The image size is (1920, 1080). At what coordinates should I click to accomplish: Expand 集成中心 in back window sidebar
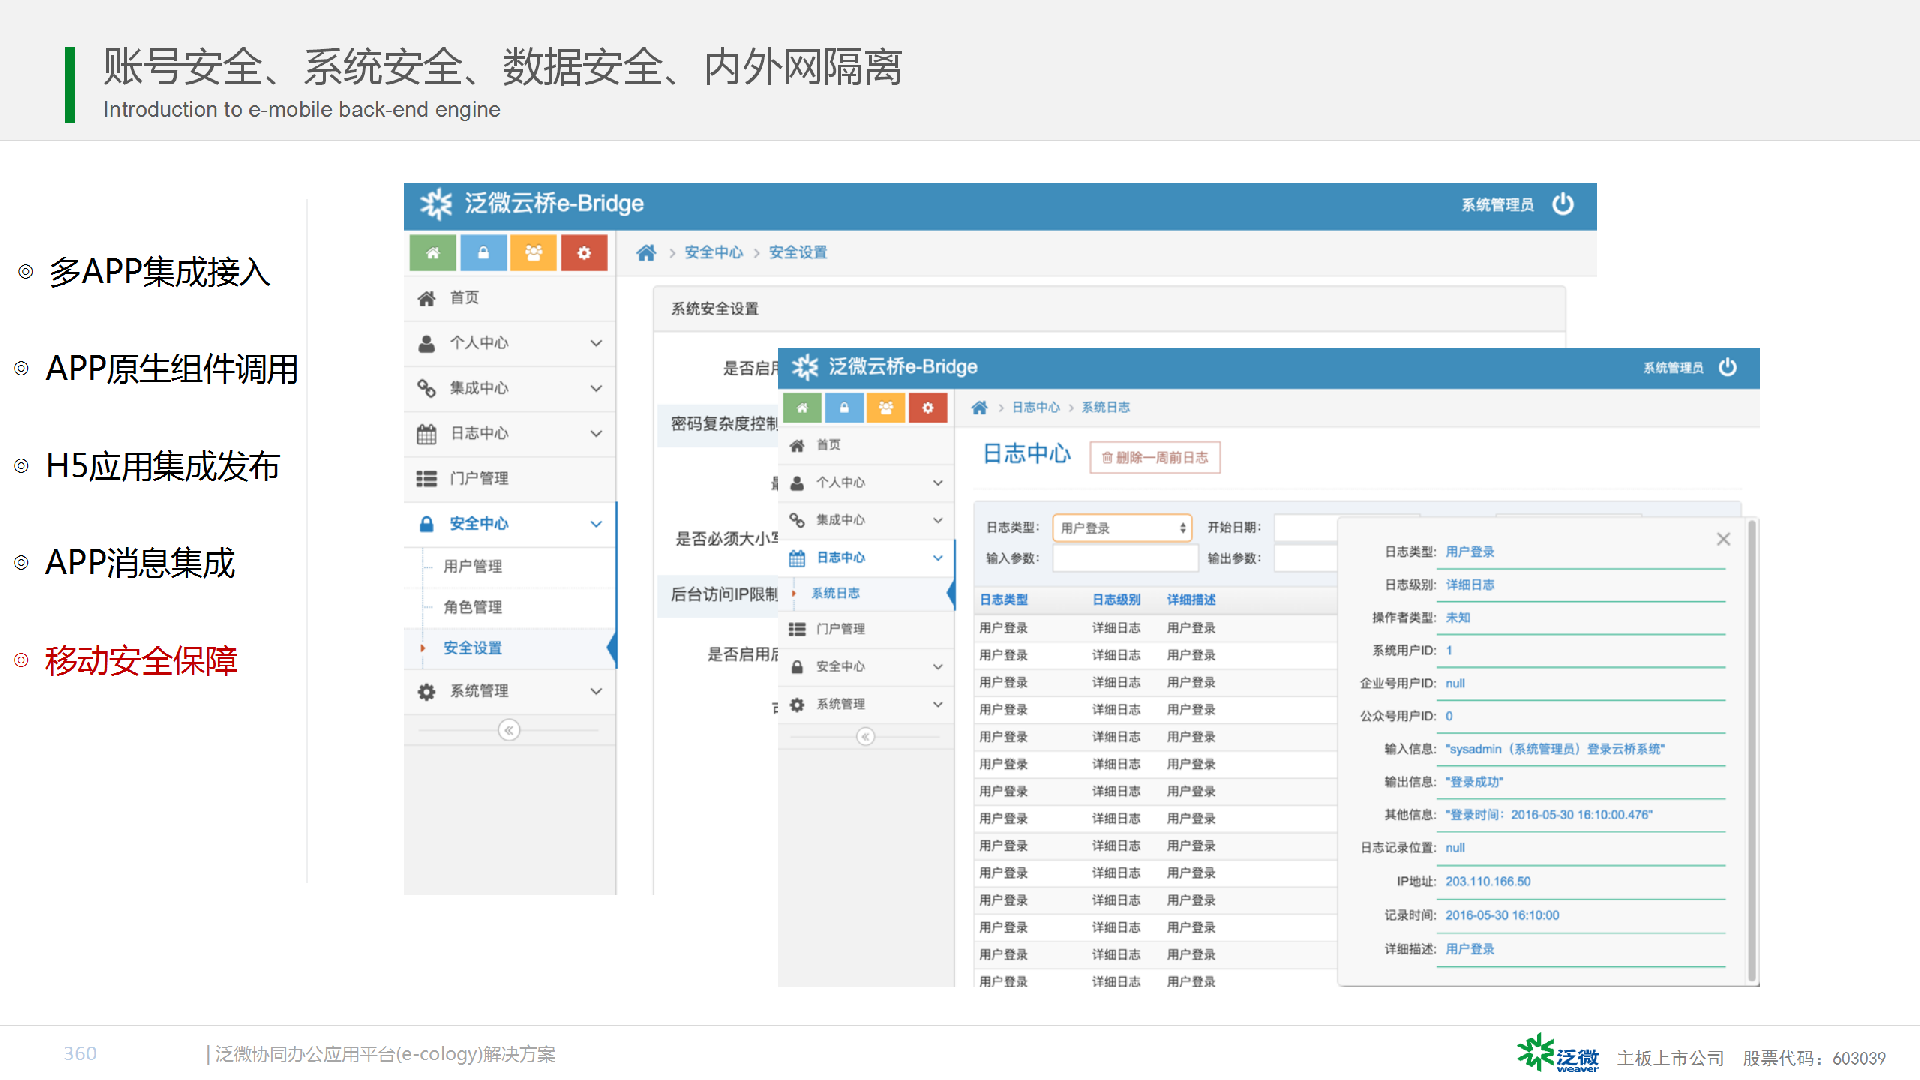coord(510,388)
